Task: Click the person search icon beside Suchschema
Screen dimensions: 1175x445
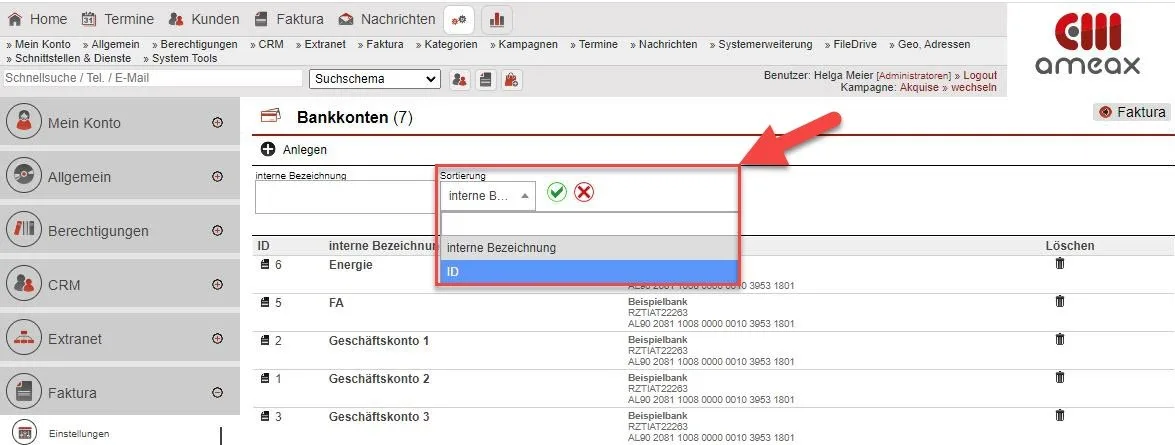Action: 460,79
